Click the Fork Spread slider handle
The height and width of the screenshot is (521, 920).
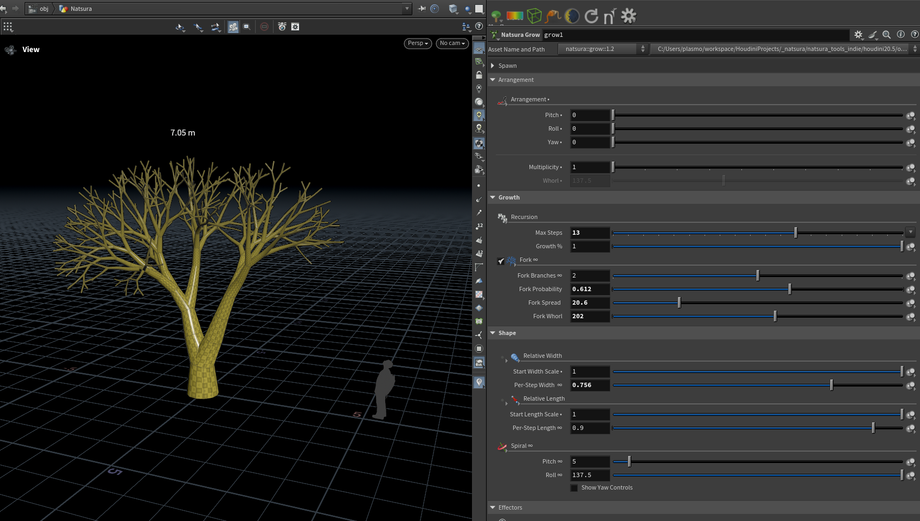(x=679, y=302)
